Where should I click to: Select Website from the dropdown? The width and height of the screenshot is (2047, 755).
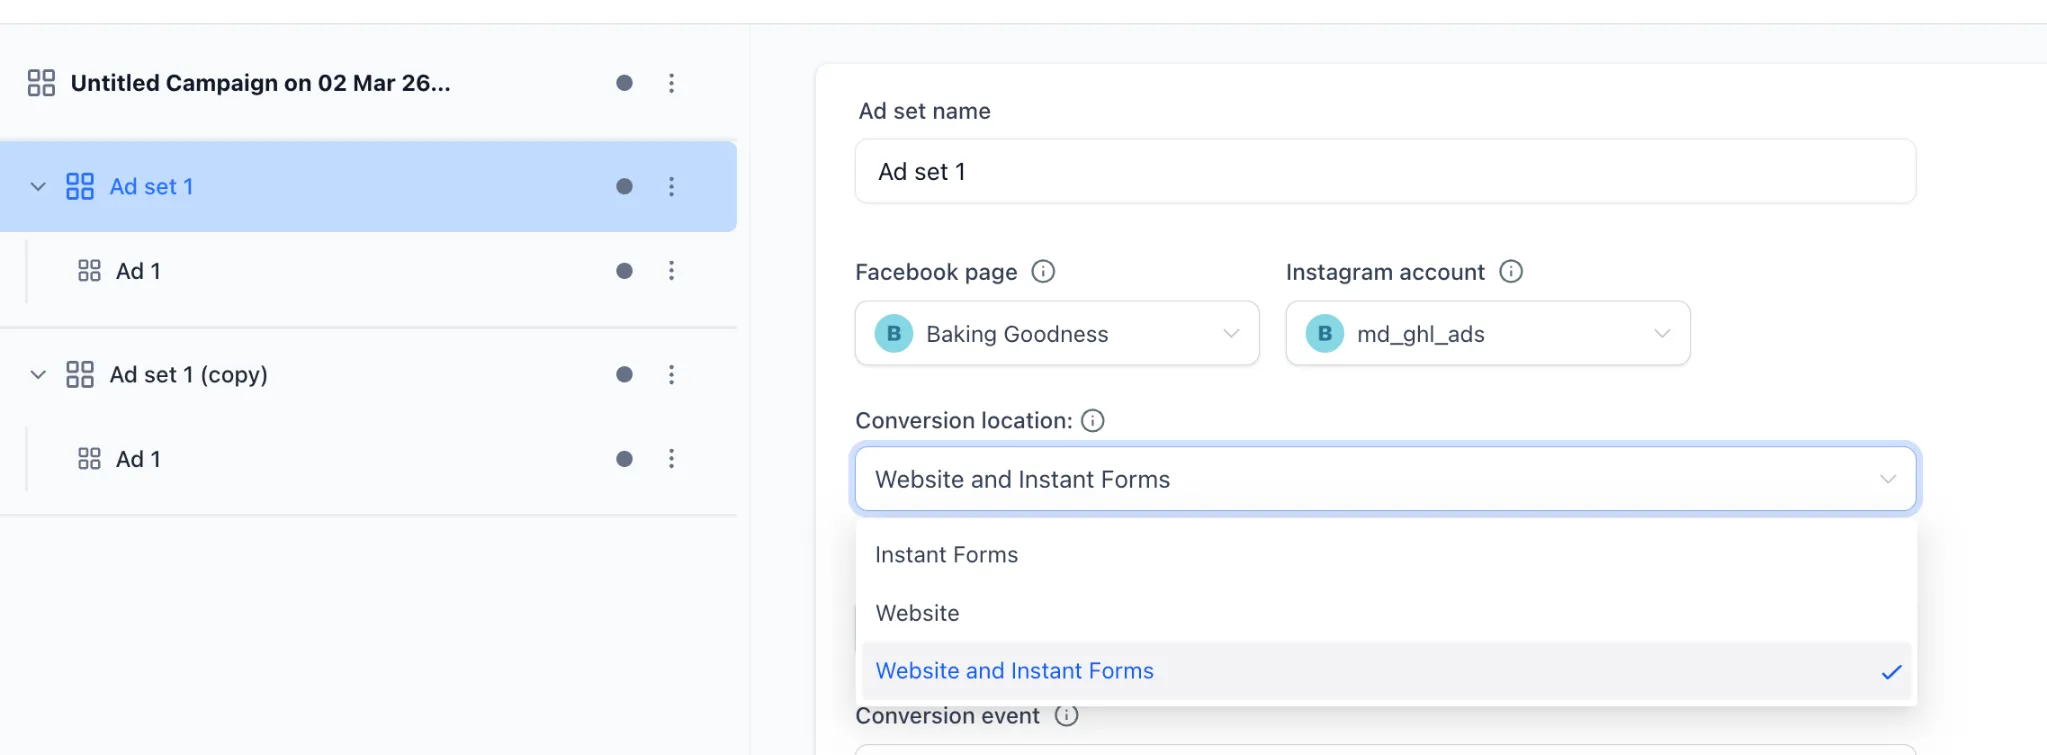click(916, 613)
